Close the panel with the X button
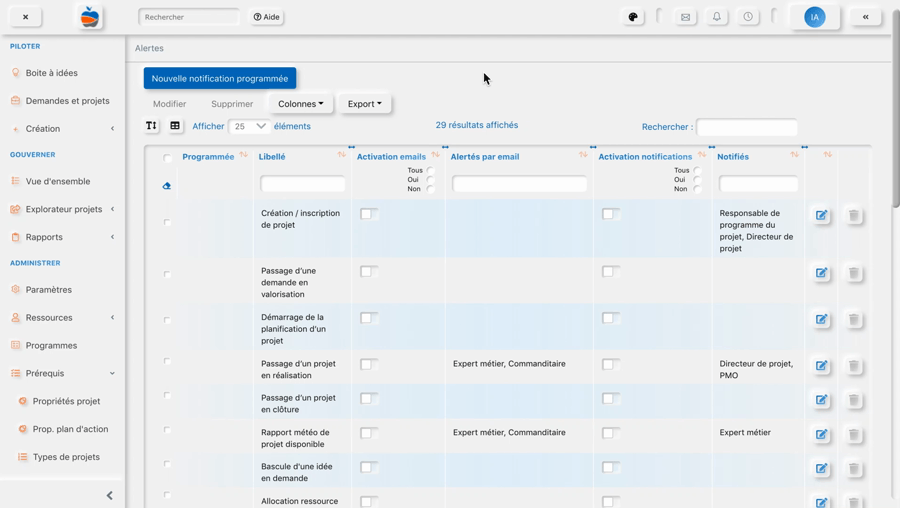 click(25, 17)
